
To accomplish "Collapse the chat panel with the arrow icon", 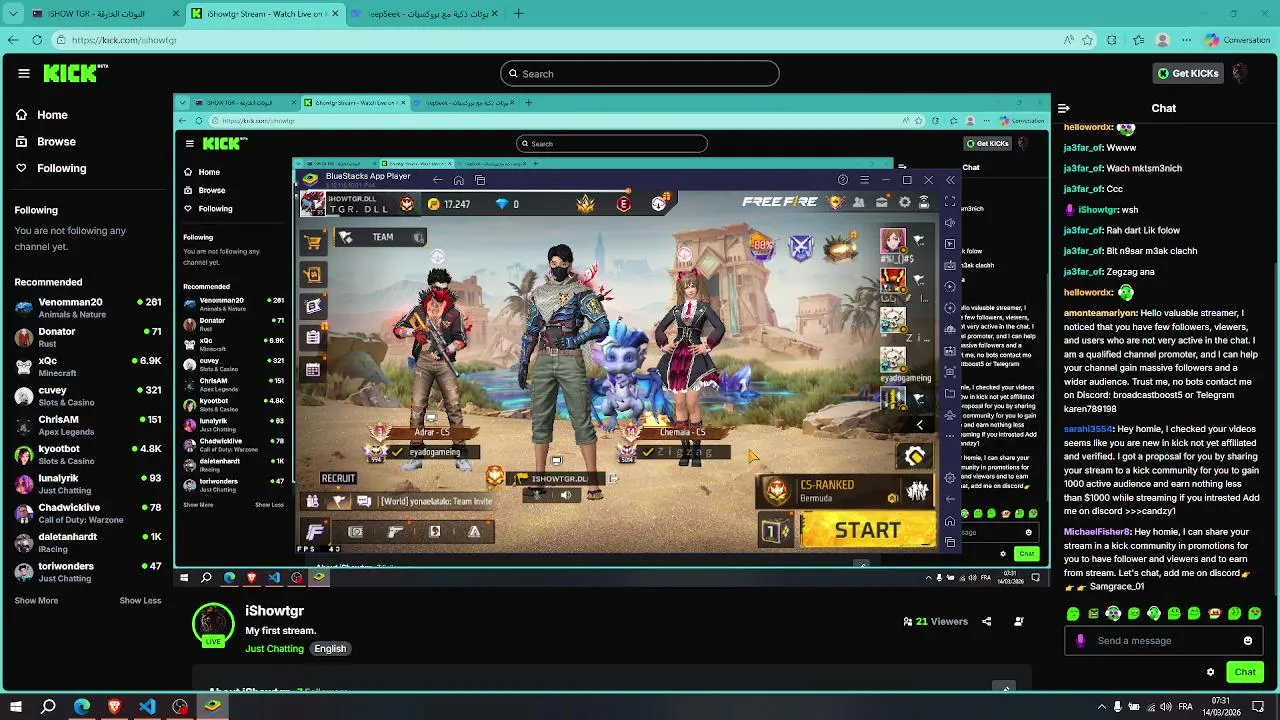I will [x=1064, y=108].
